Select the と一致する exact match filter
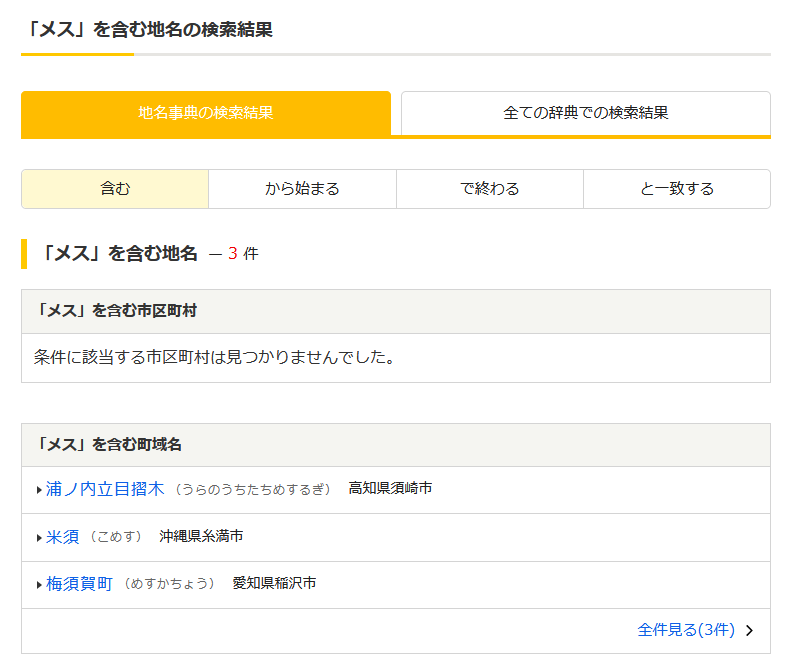The image size is (792, 672). pyautogui.click(x=677, y=189)
